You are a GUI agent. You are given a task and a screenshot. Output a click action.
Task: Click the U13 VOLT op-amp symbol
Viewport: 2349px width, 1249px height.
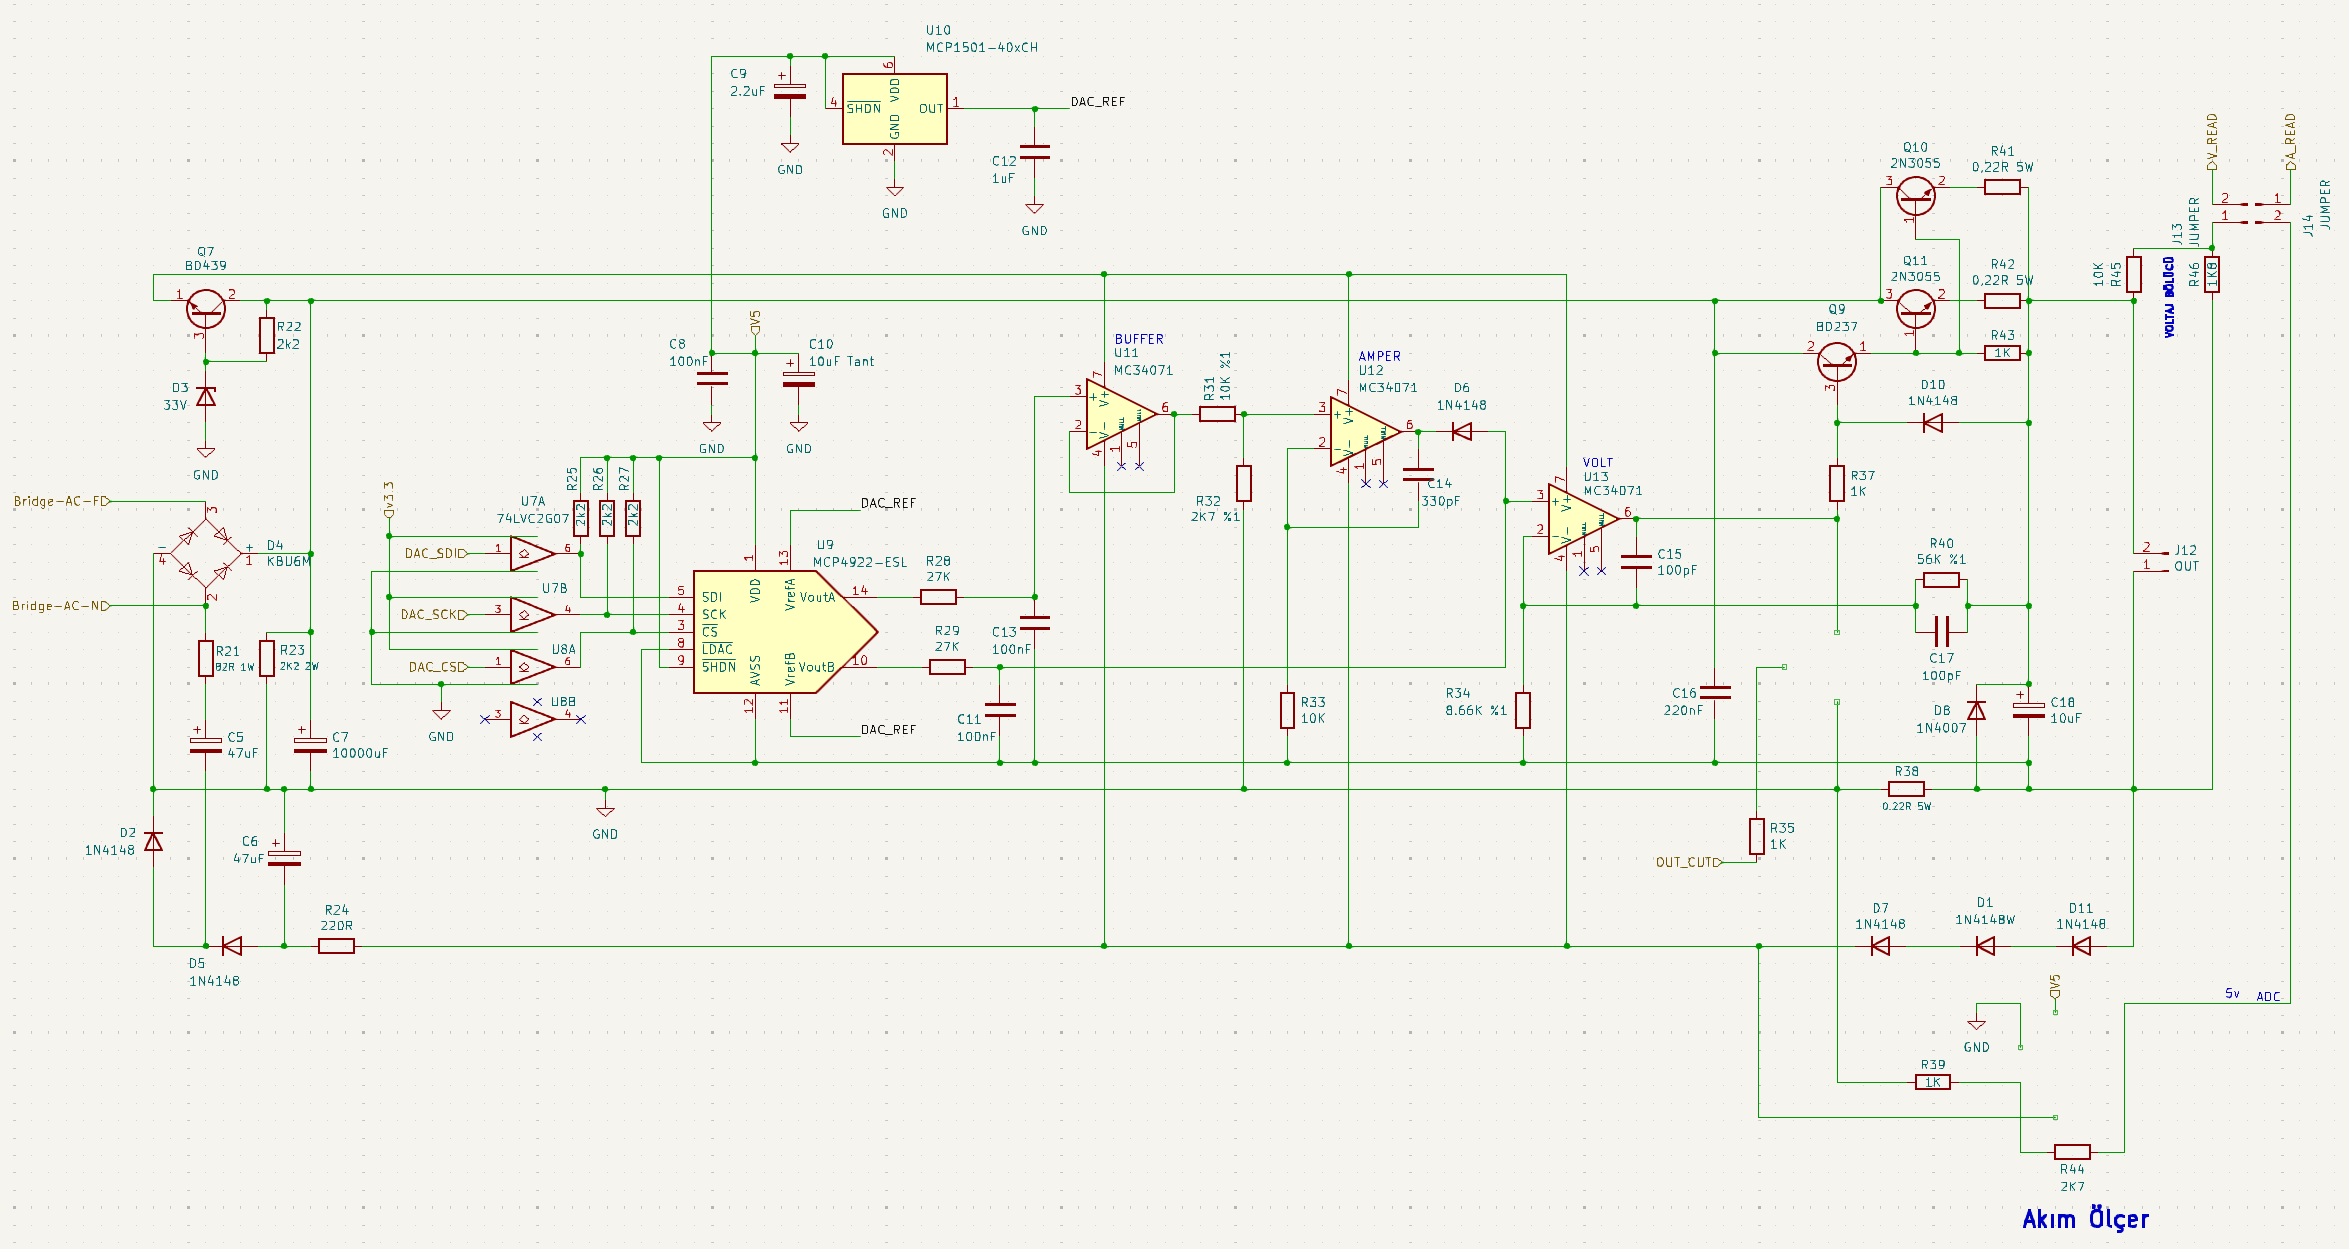coord(1583,519)
